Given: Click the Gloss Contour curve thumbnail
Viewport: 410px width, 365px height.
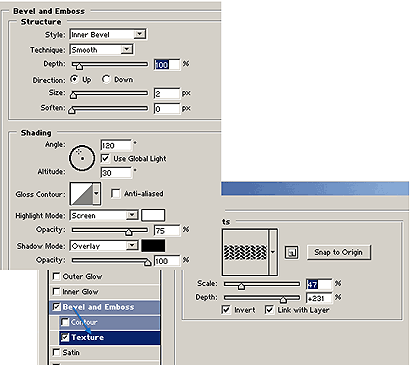Looking at the screenshot, I should [81, 194].
